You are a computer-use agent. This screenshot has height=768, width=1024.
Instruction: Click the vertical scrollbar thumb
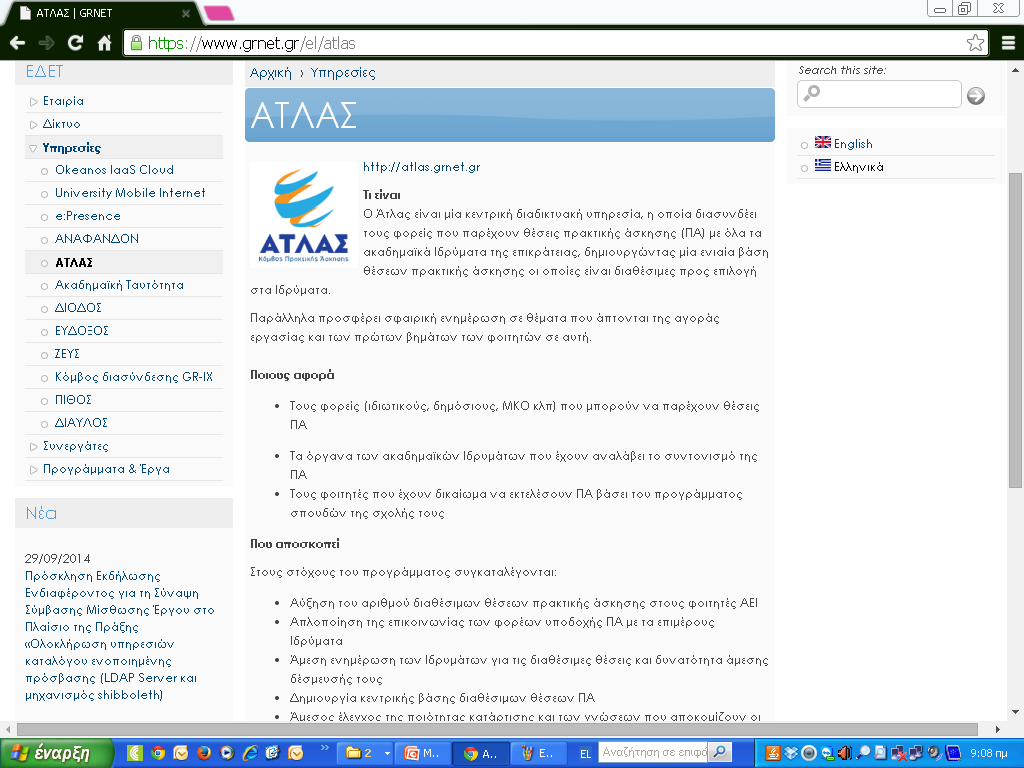[1015, 330]
